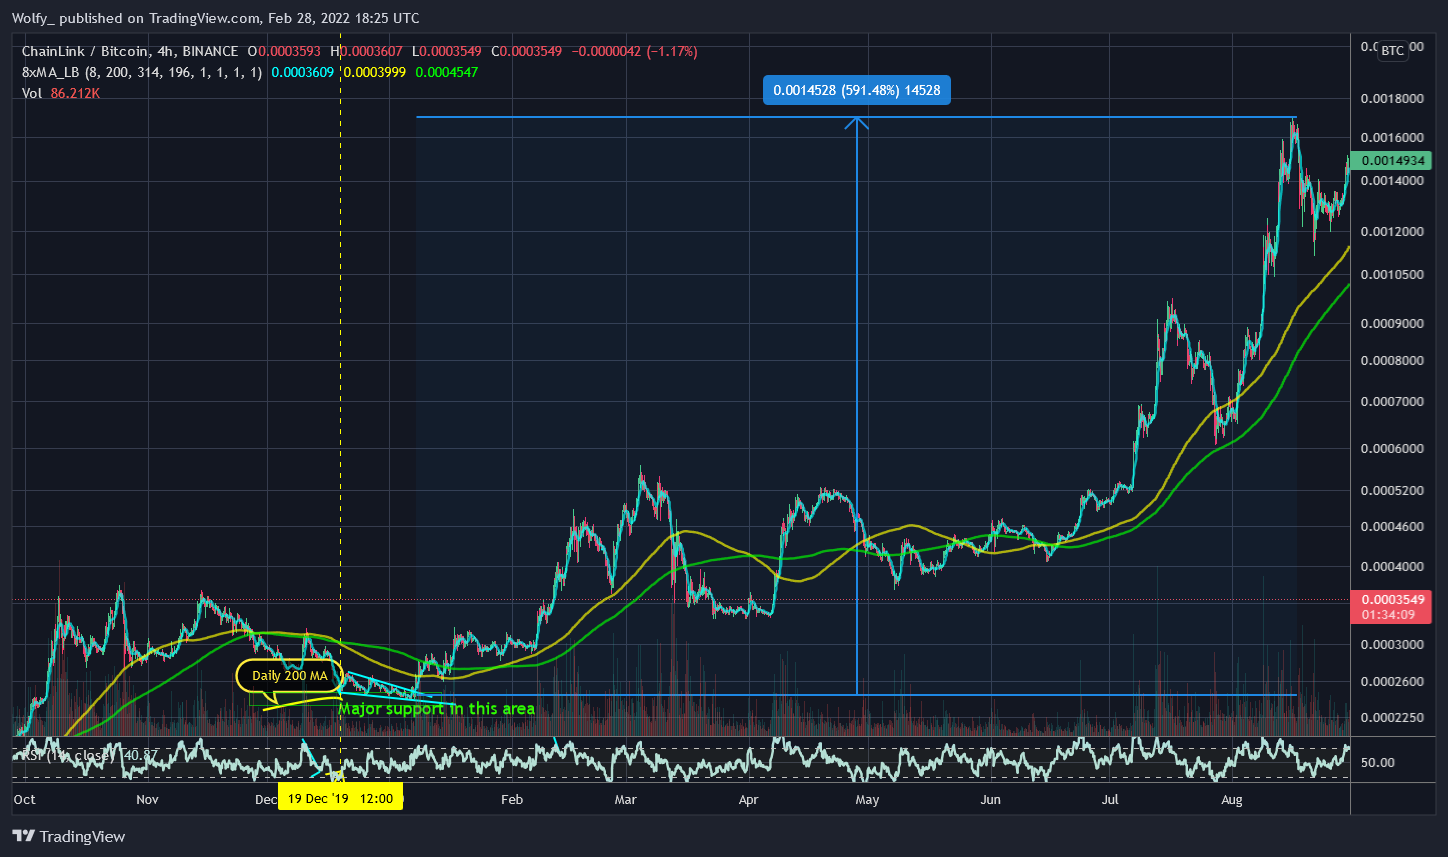
Task: Click the 'ChainLink / Bitcoin, 4h, BINANCE' symbol title
Action: [130, 51]
